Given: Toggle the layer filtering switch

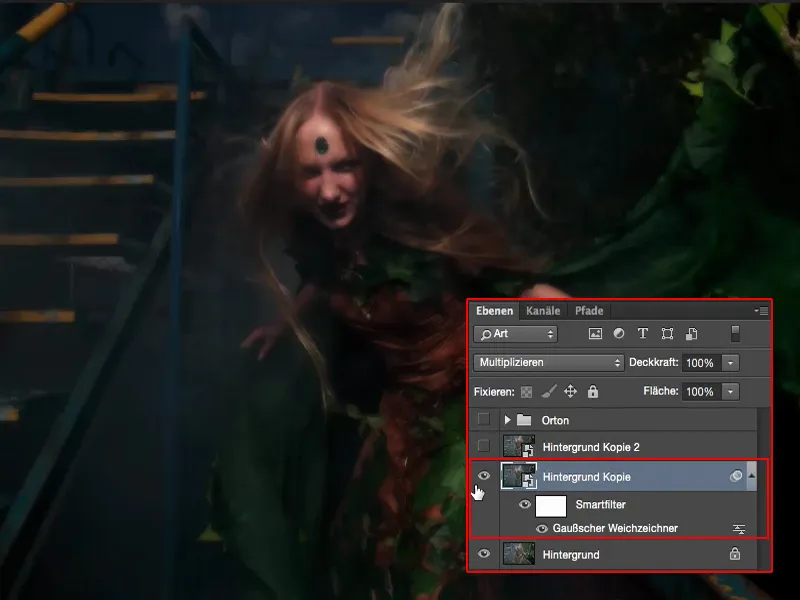Looking at the screenshot, I should 735,334.
